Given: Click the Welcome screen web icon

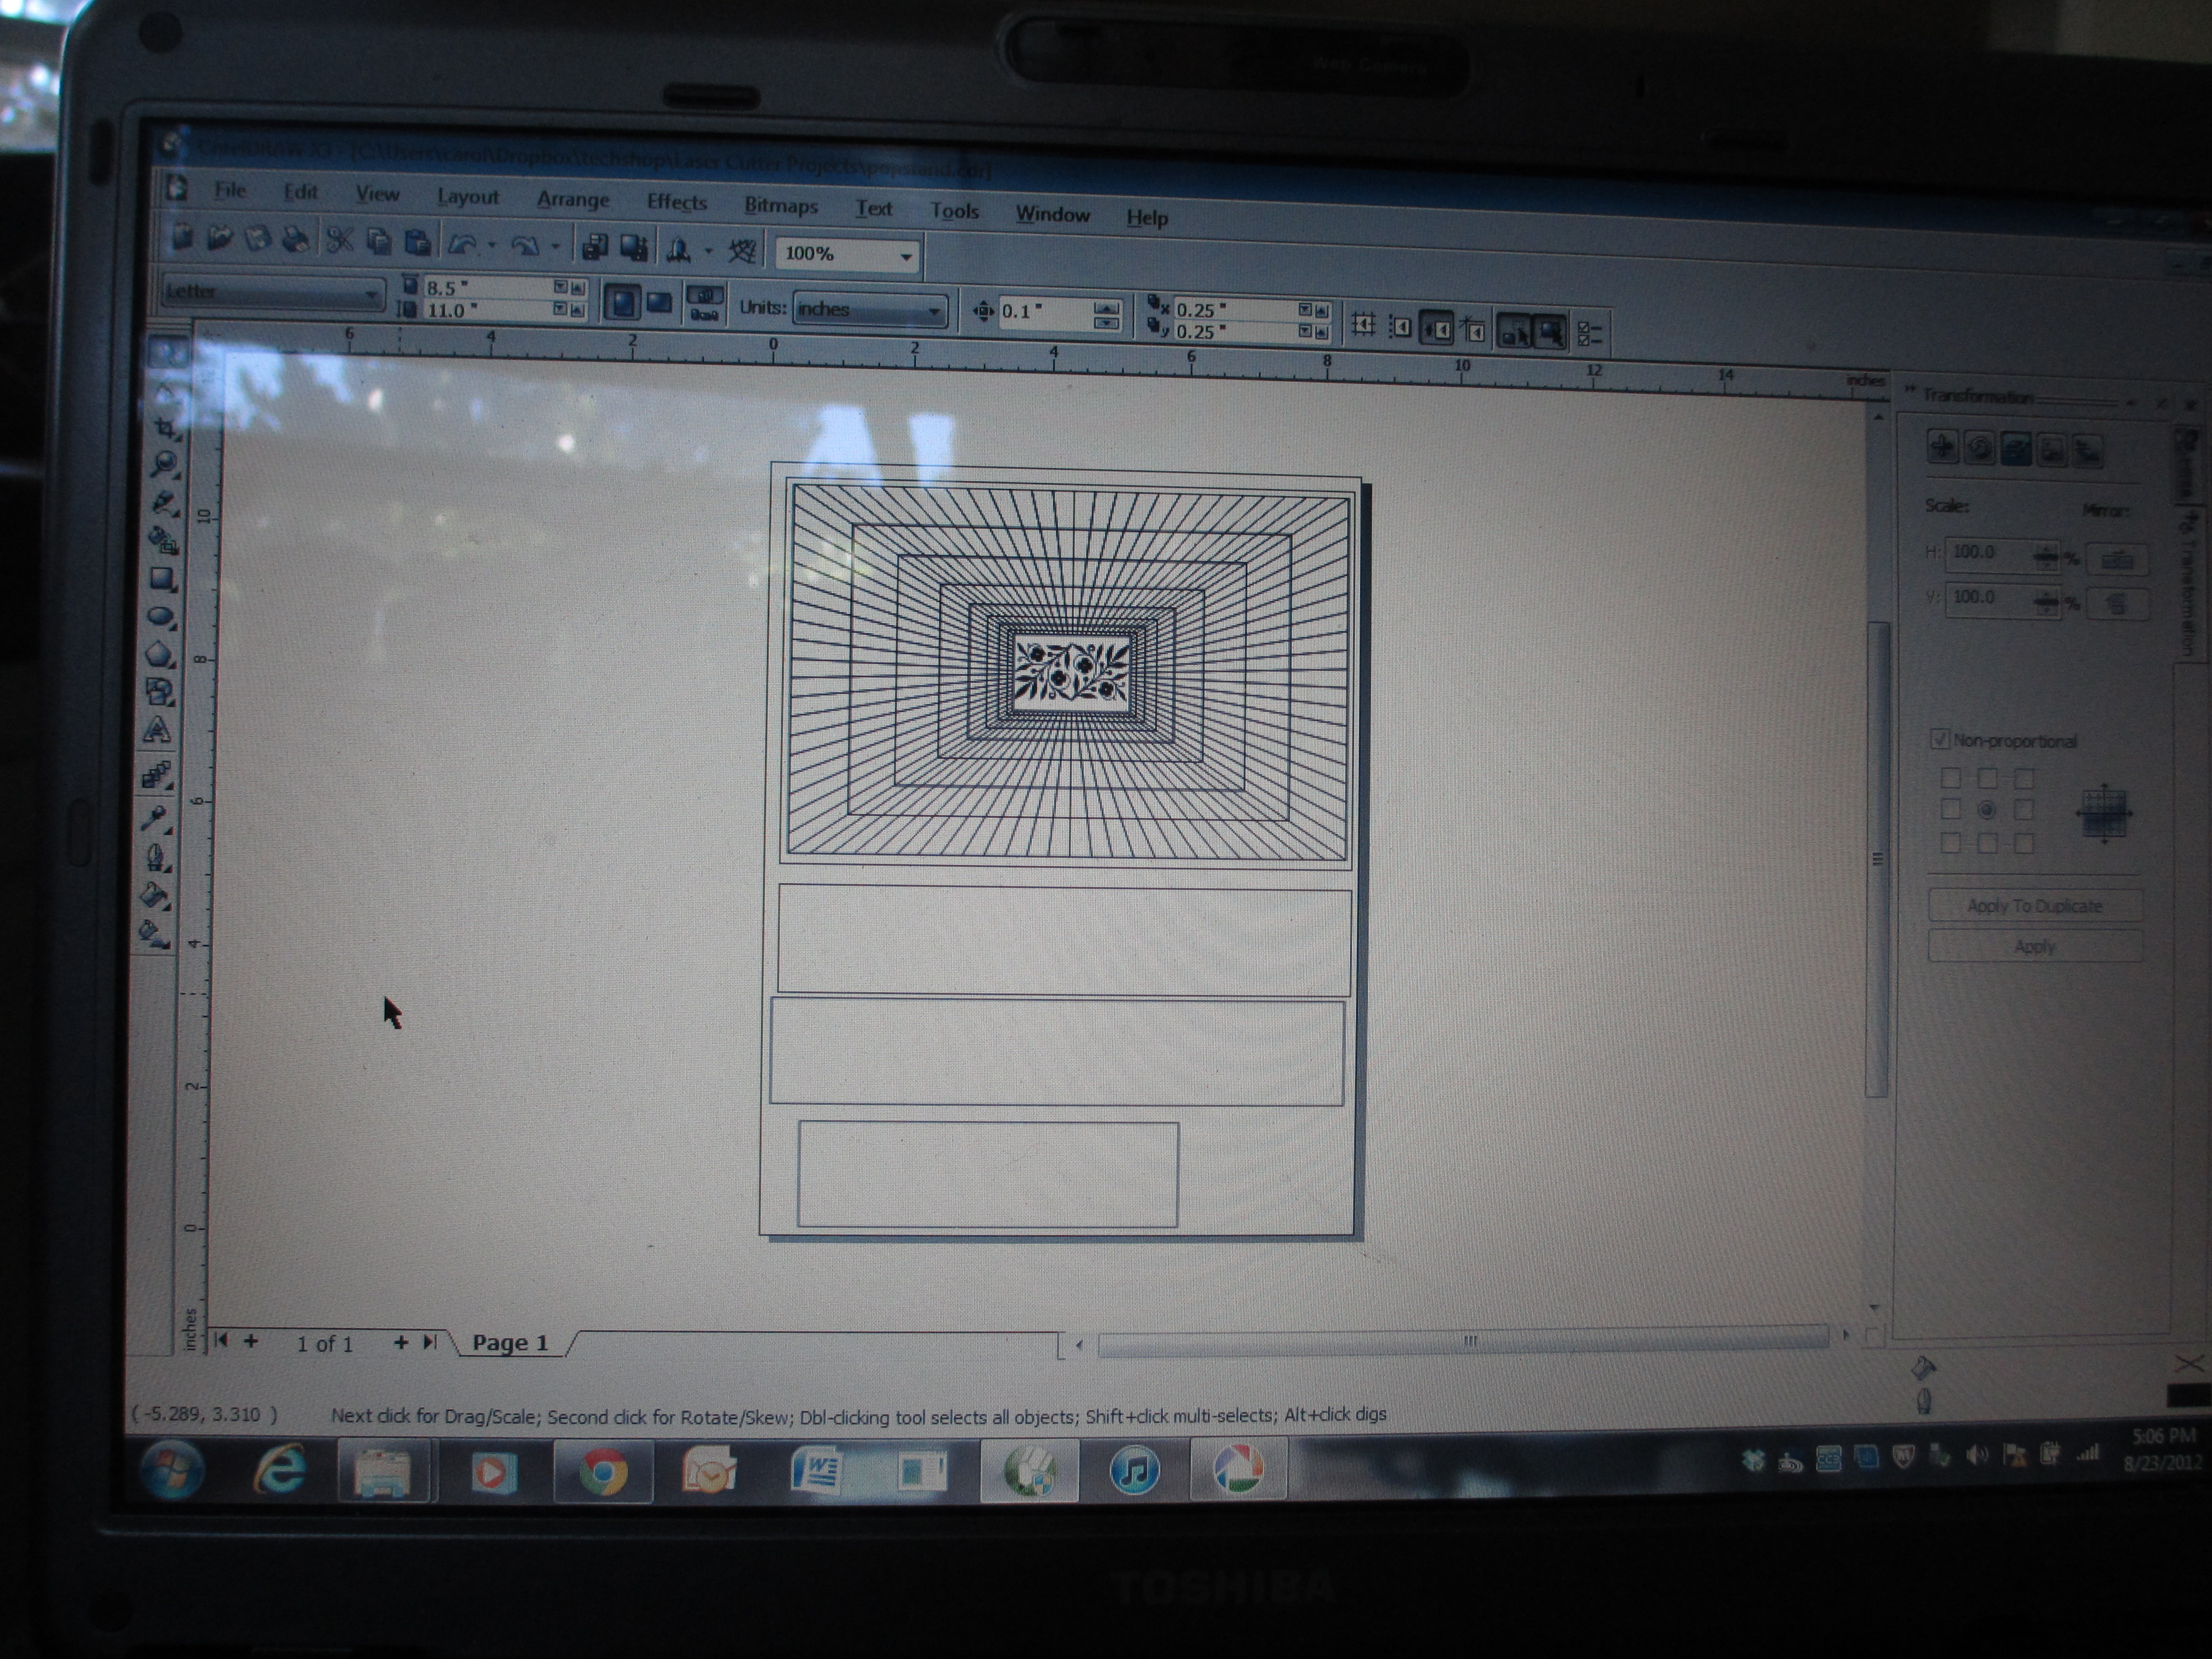Looking at the screenshot, I should 742,250.
